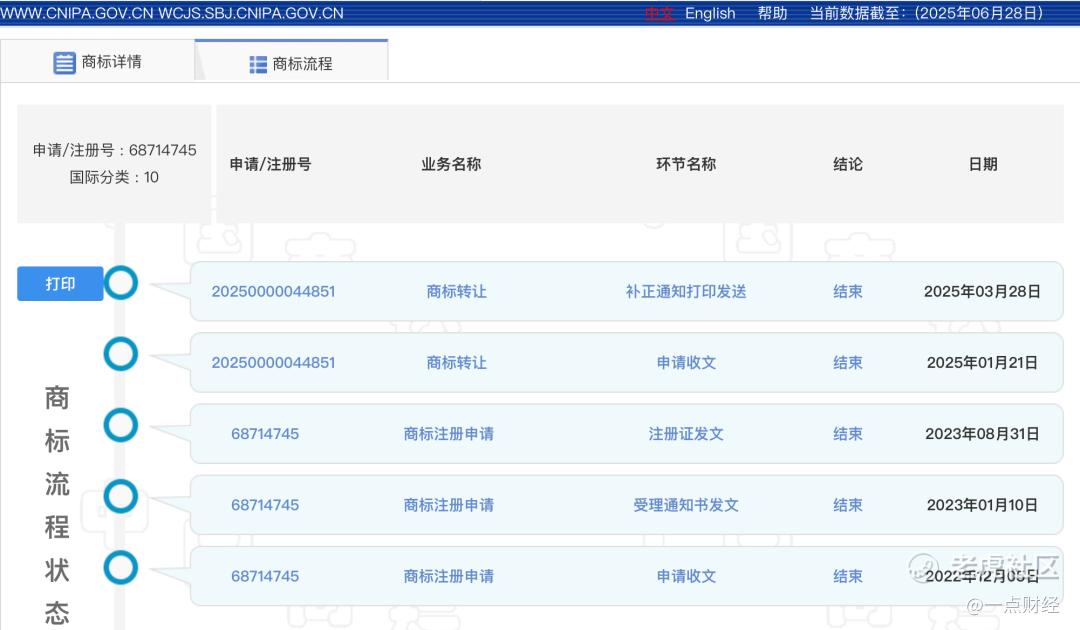Click the date 2023年01月10日
Image resolution: width=1080 pixels, height=630 pixels.
tap(982, 505)
